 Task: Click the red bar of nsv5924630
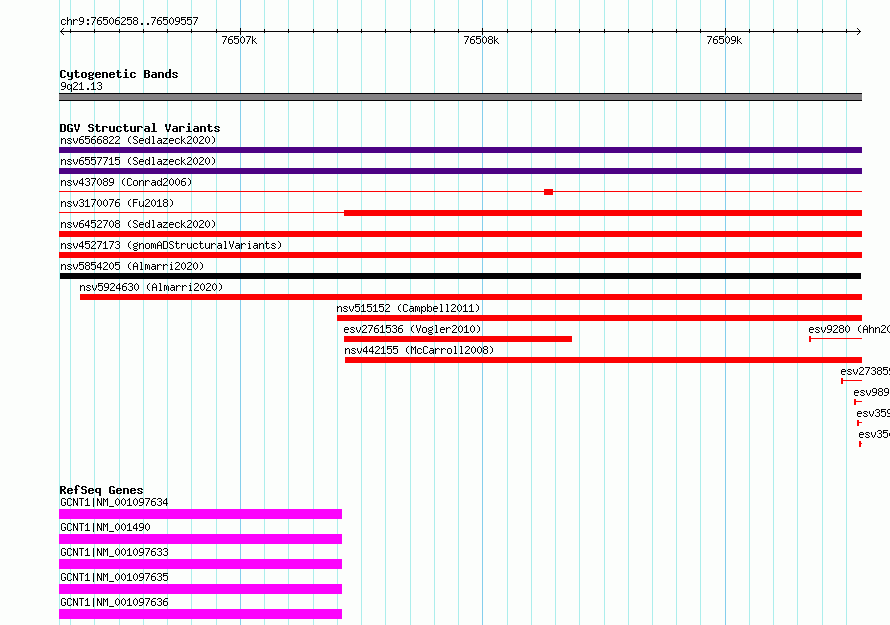click(471, 297)
